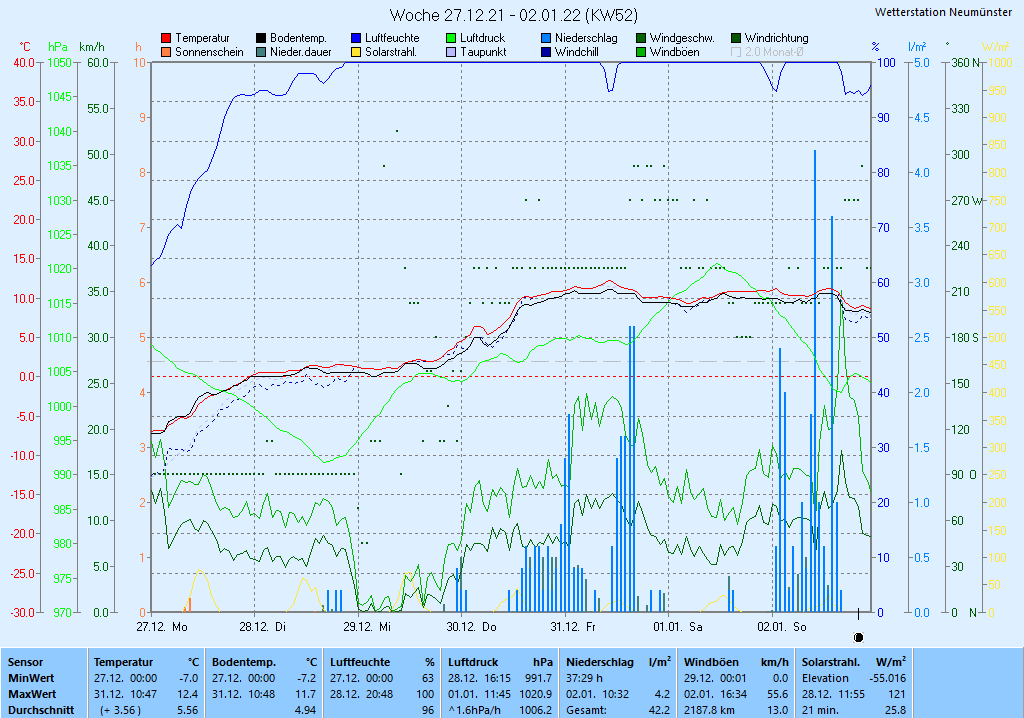Select the blue Luftfeuchte legend swatch
The image size is (1024, 718).
(x=356, y=39)
